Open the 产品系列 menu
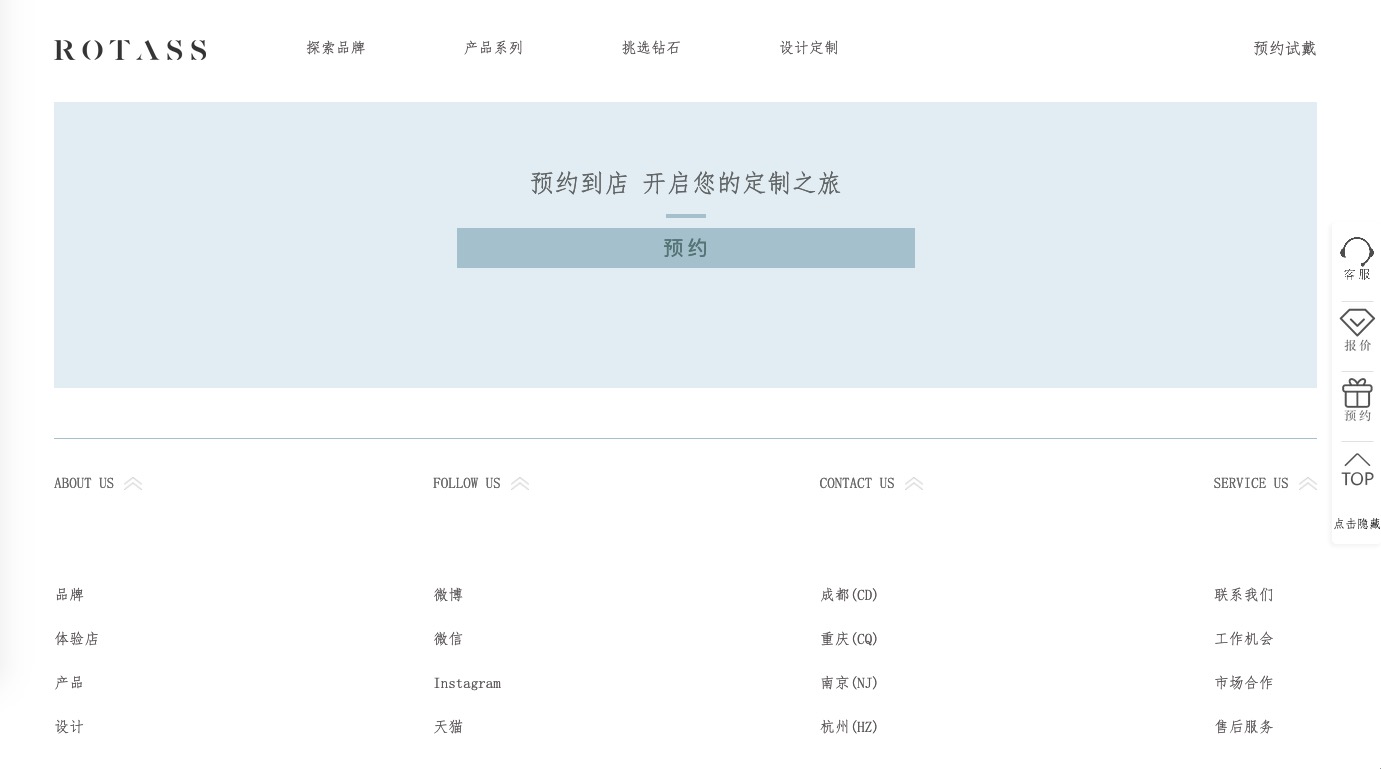1381x769 pixels. 494,48
